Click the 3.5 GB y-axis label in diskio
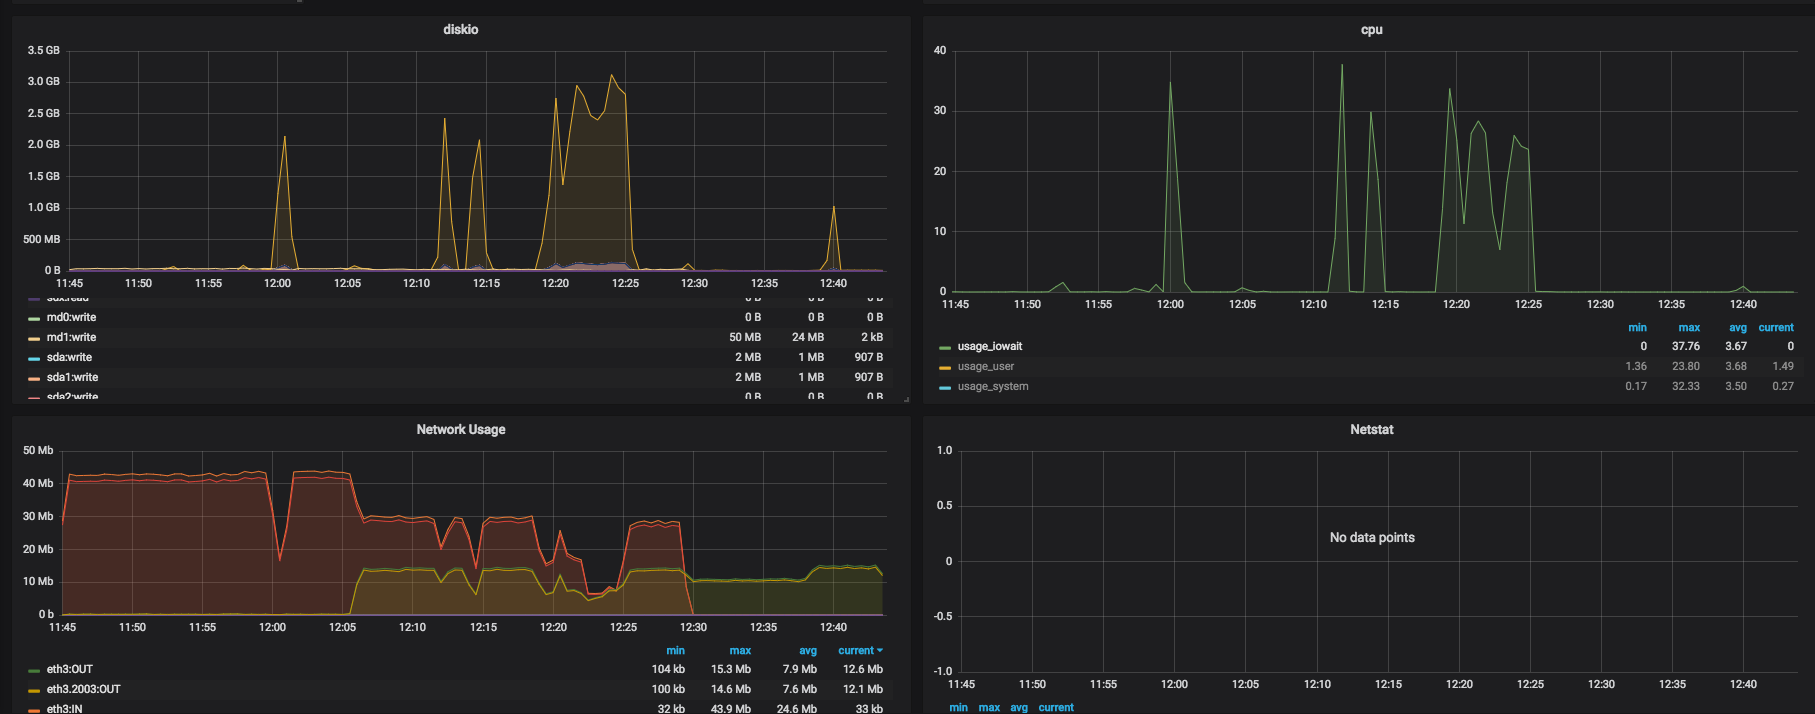This screenshot has height=714, width=1815. 43,50
